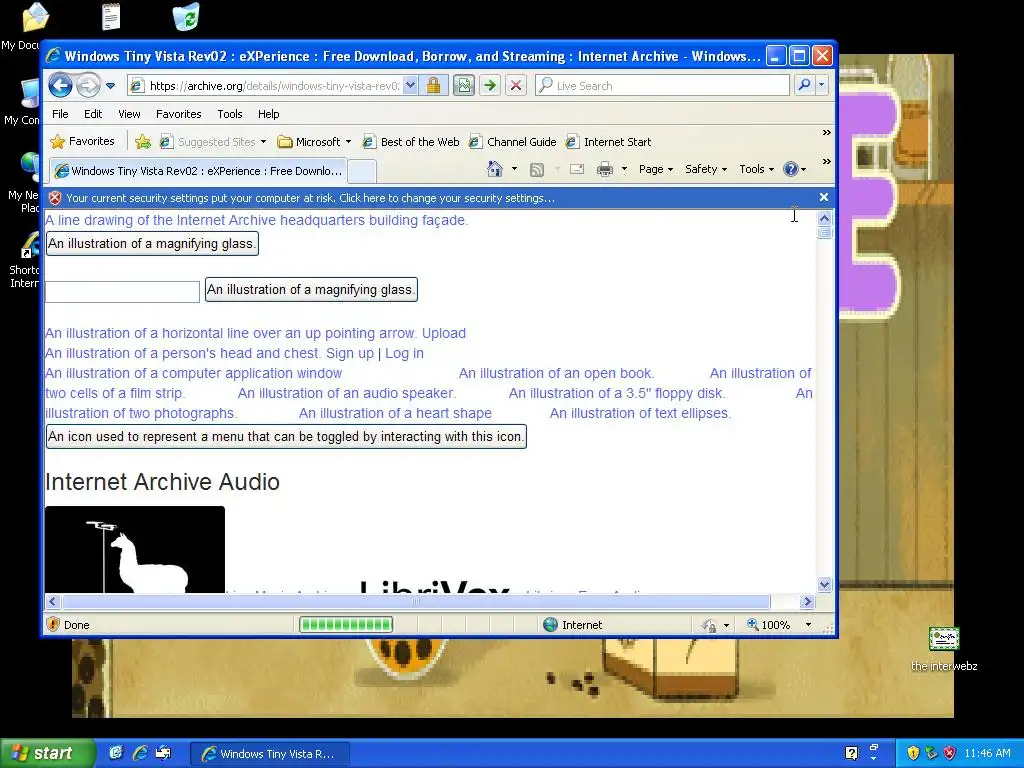Click the archive search text field

coord(122,292)
